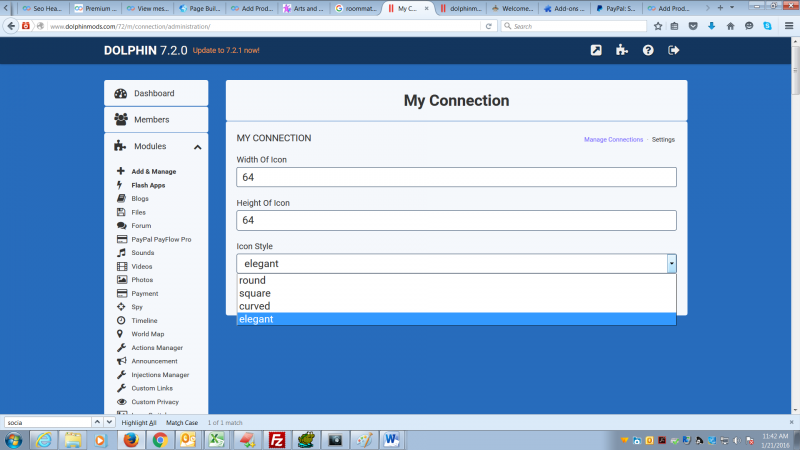The width and height of the screenshot is (800, 450).
Task: Click the header puzzle extensions icon
Action: (621, 50)
